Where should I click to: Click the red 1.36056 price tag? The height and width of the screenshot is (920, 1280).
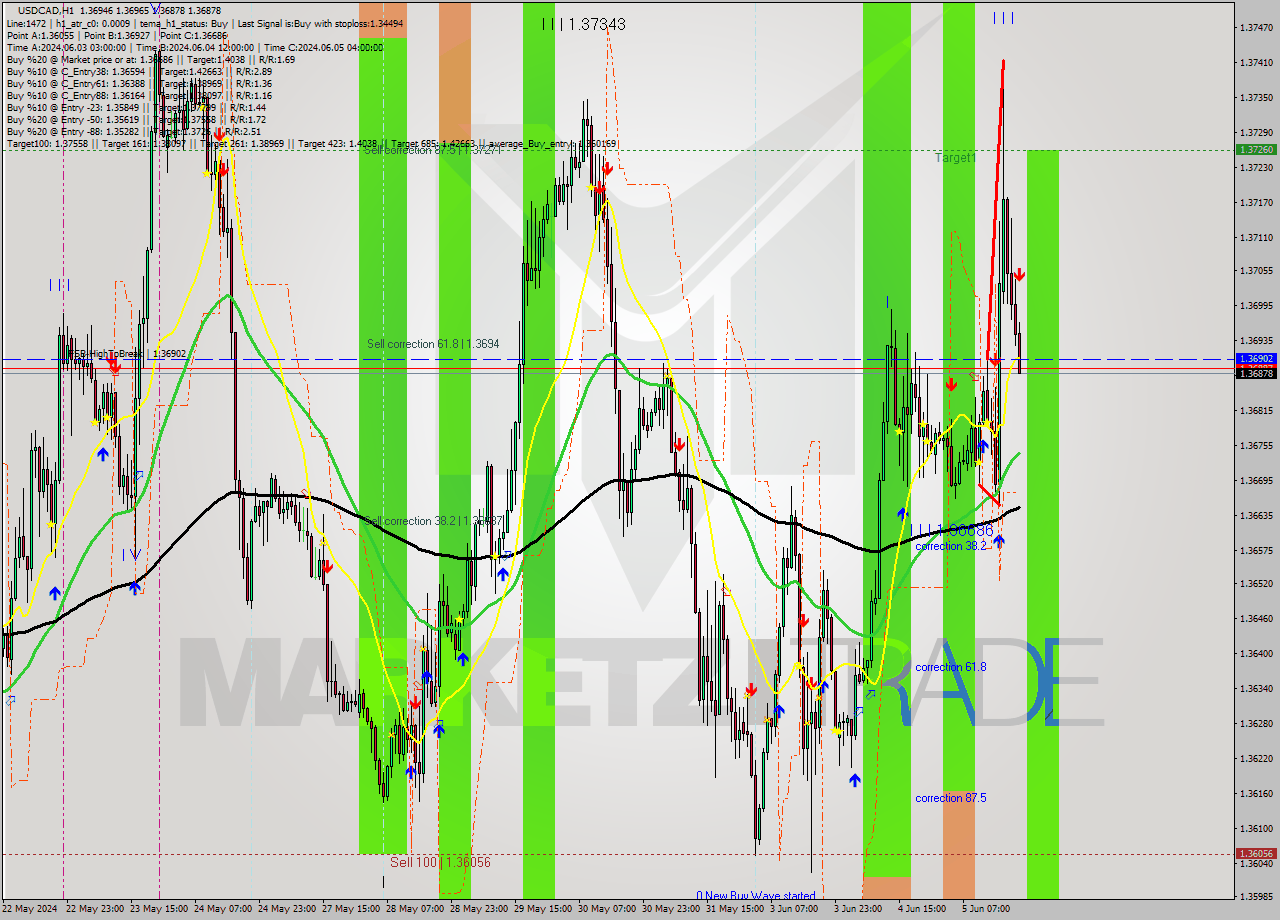[1256, 854]
